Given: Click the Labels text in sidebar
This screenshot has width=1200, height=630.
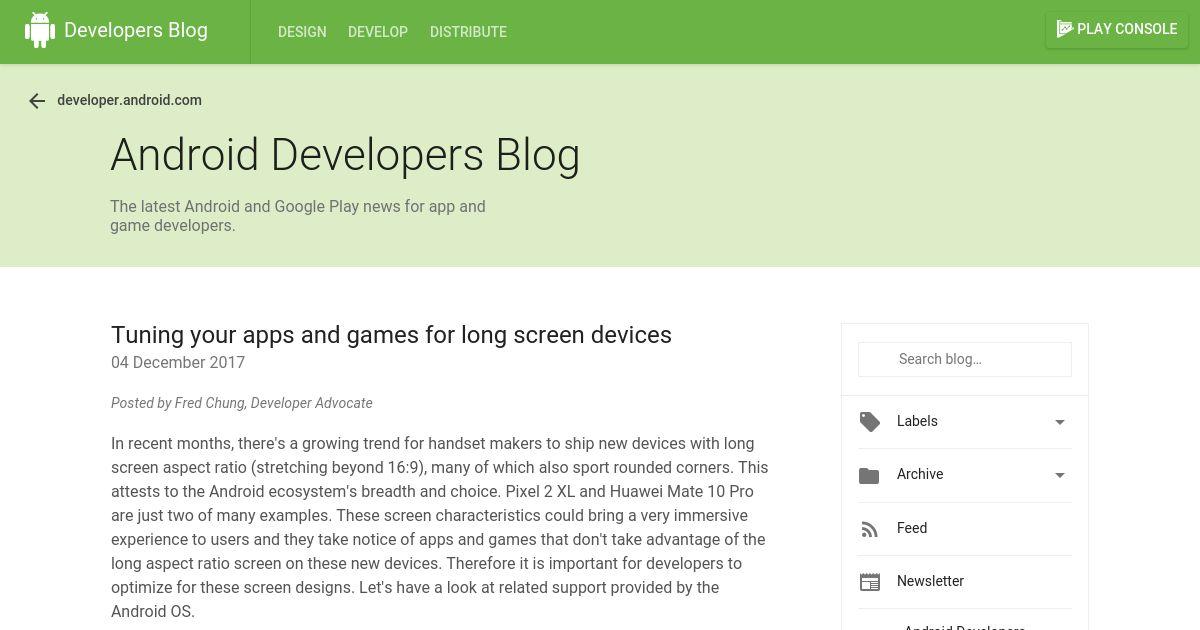Looking at the screenshot, I should pyautogui.click(x=917, y=421).
